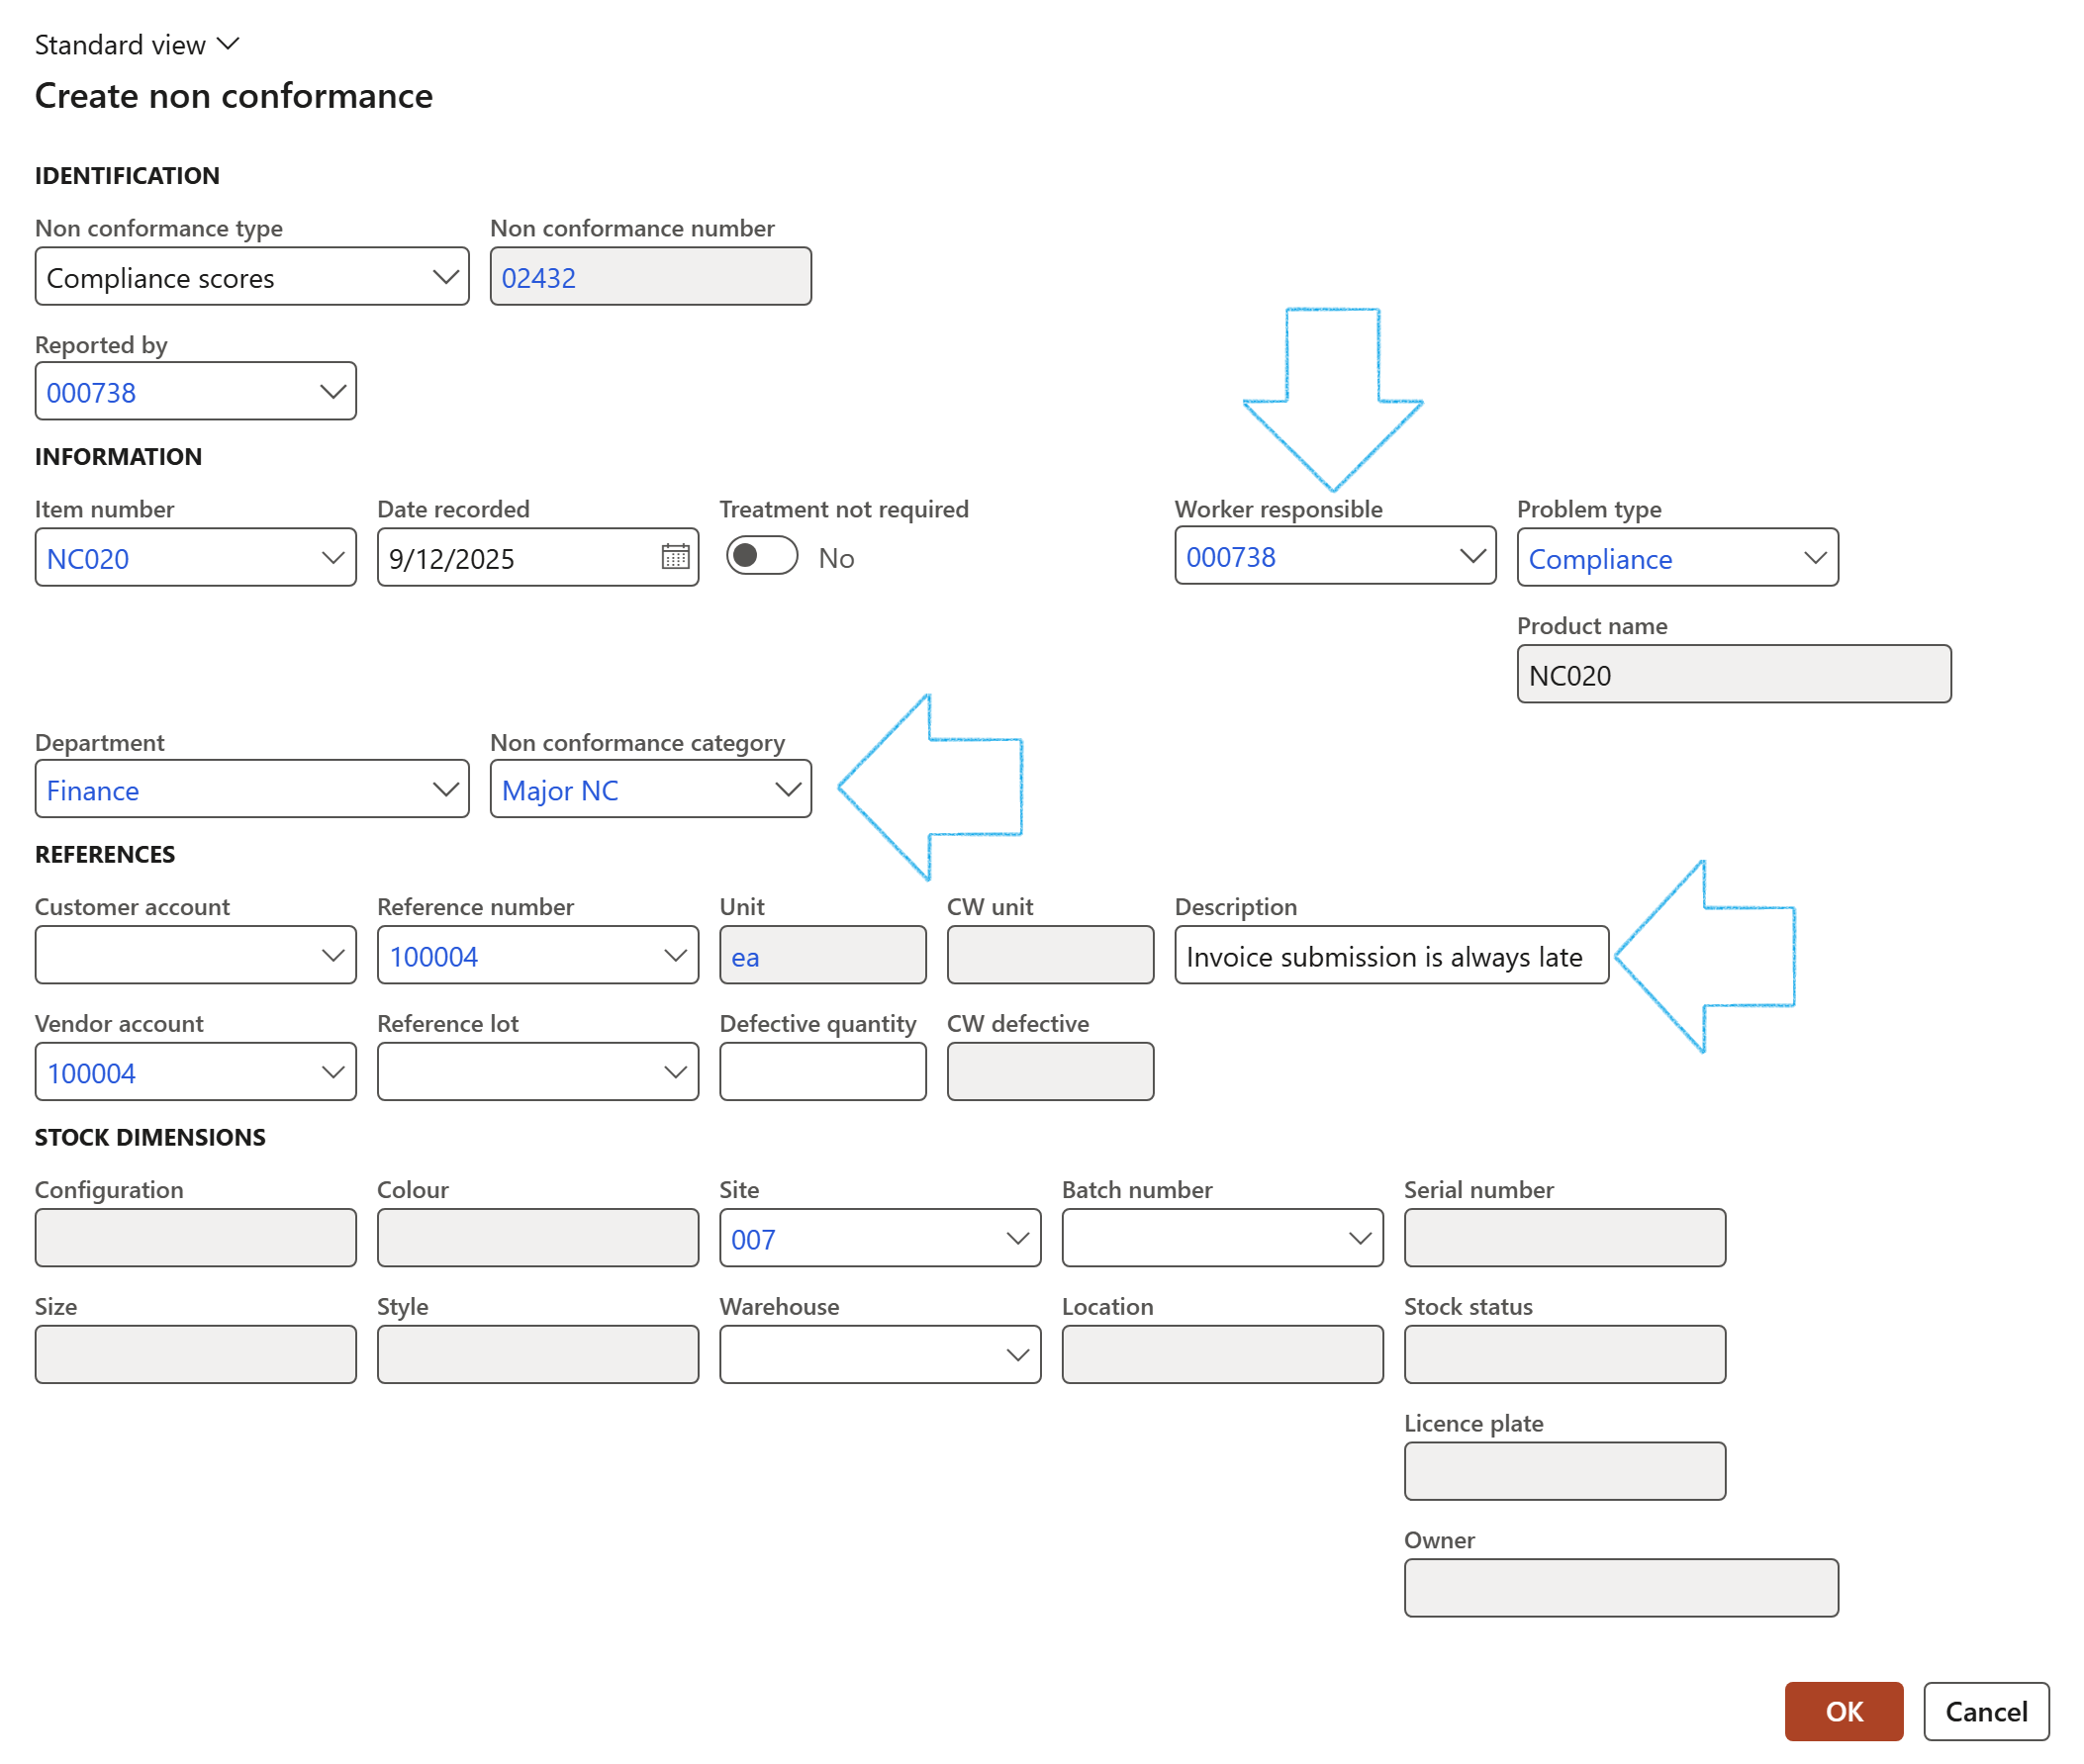This screenshot has height=1764, width=2084.
Task: Toggle Treatment not required switch
Action: pyautogui.click(x=762, y=556)
